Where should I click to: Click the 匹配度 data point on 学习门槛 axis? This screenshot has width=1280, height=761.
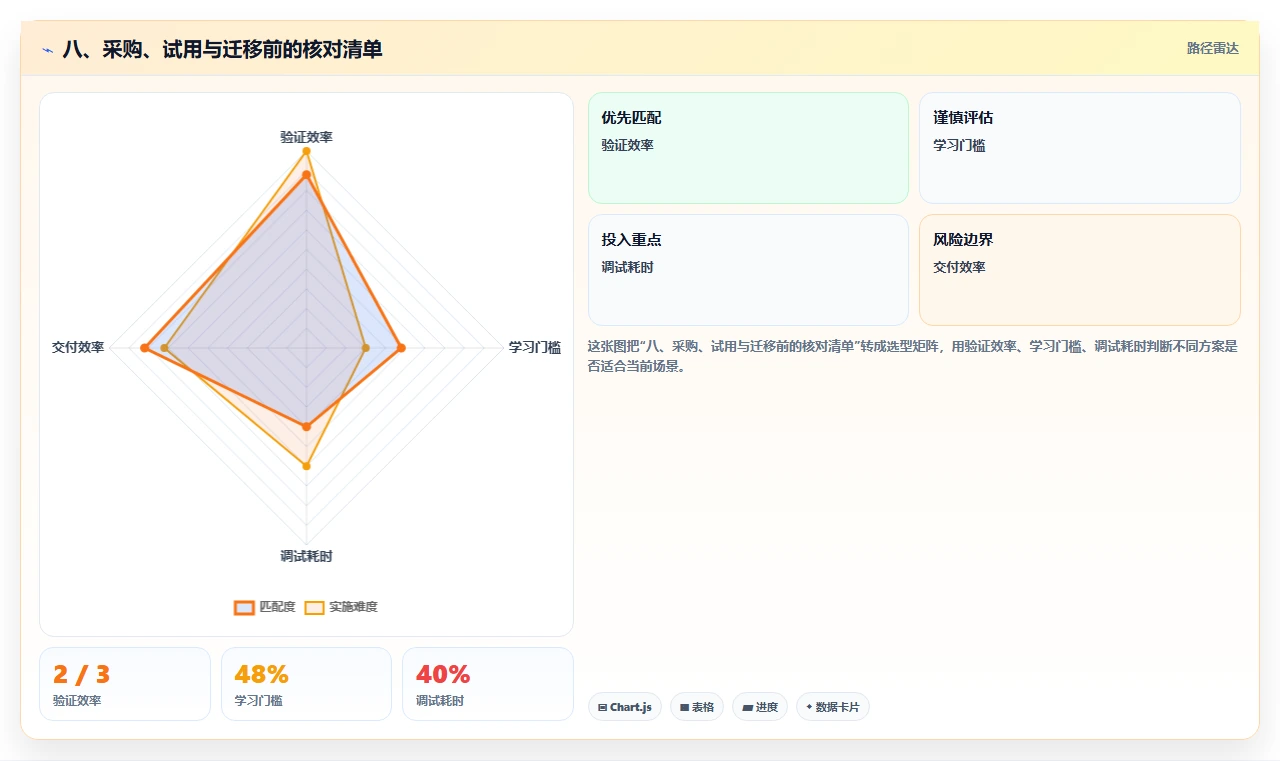(401, 348)
